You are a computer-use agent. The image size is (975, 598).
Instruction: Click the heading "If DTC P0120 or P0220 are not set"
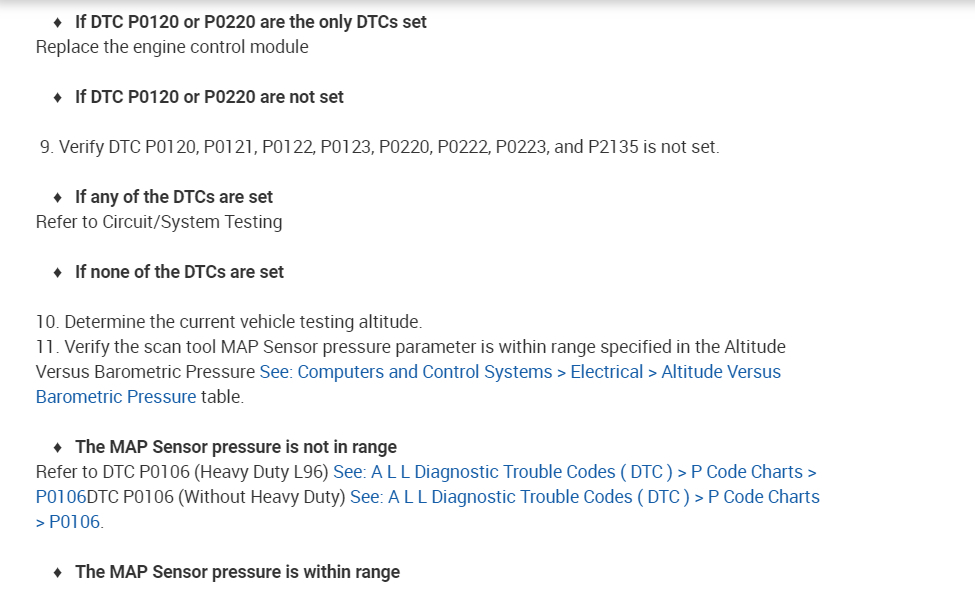[x=209, y=97]
